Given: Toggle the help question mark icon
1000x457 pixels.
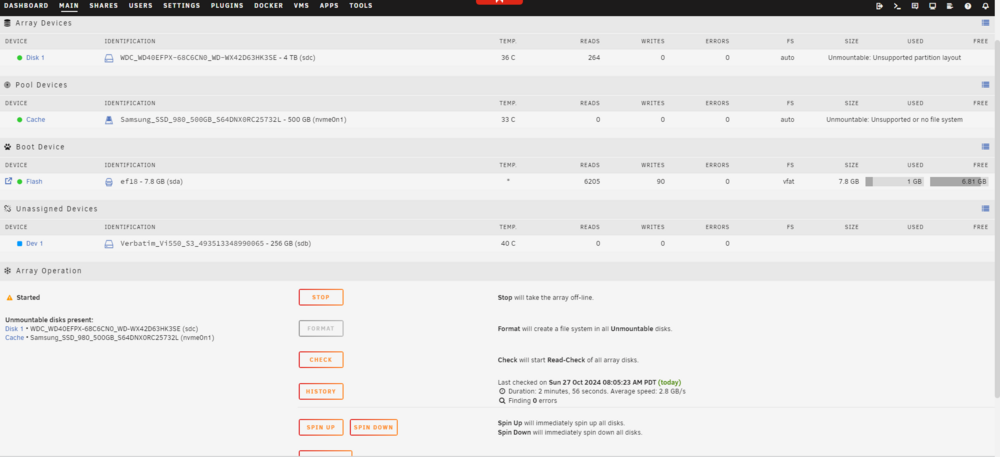Looking at the screenshot, I should 967,6.
